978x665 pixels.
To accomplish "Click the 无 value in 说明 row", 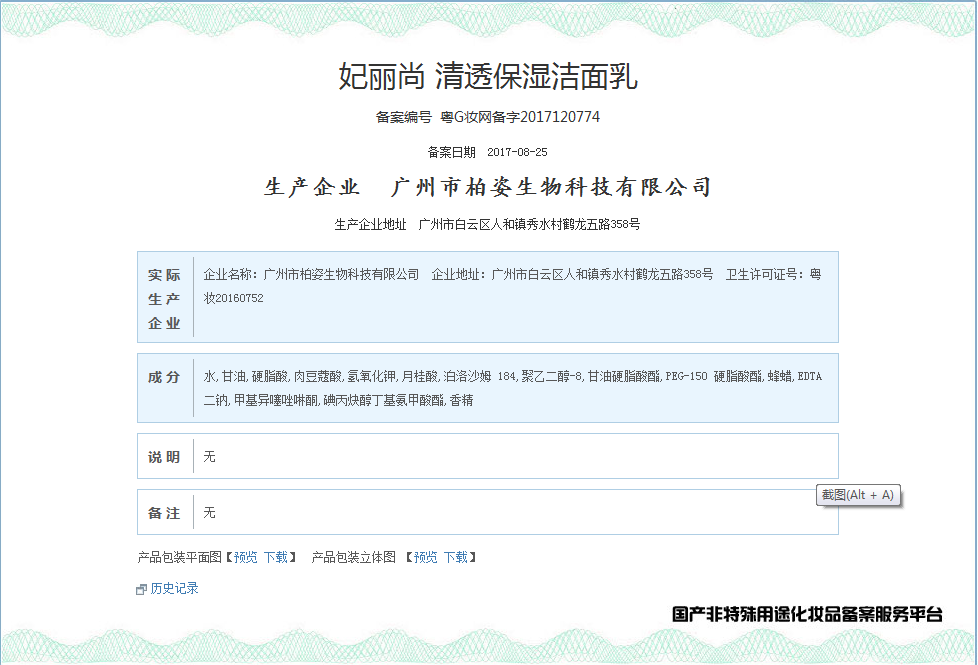I will (210, 457).
